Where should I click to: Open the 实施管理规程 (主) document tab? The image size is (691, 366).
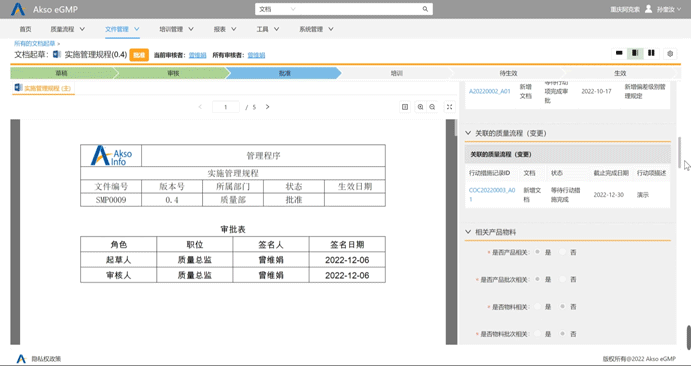pos(43,88)
